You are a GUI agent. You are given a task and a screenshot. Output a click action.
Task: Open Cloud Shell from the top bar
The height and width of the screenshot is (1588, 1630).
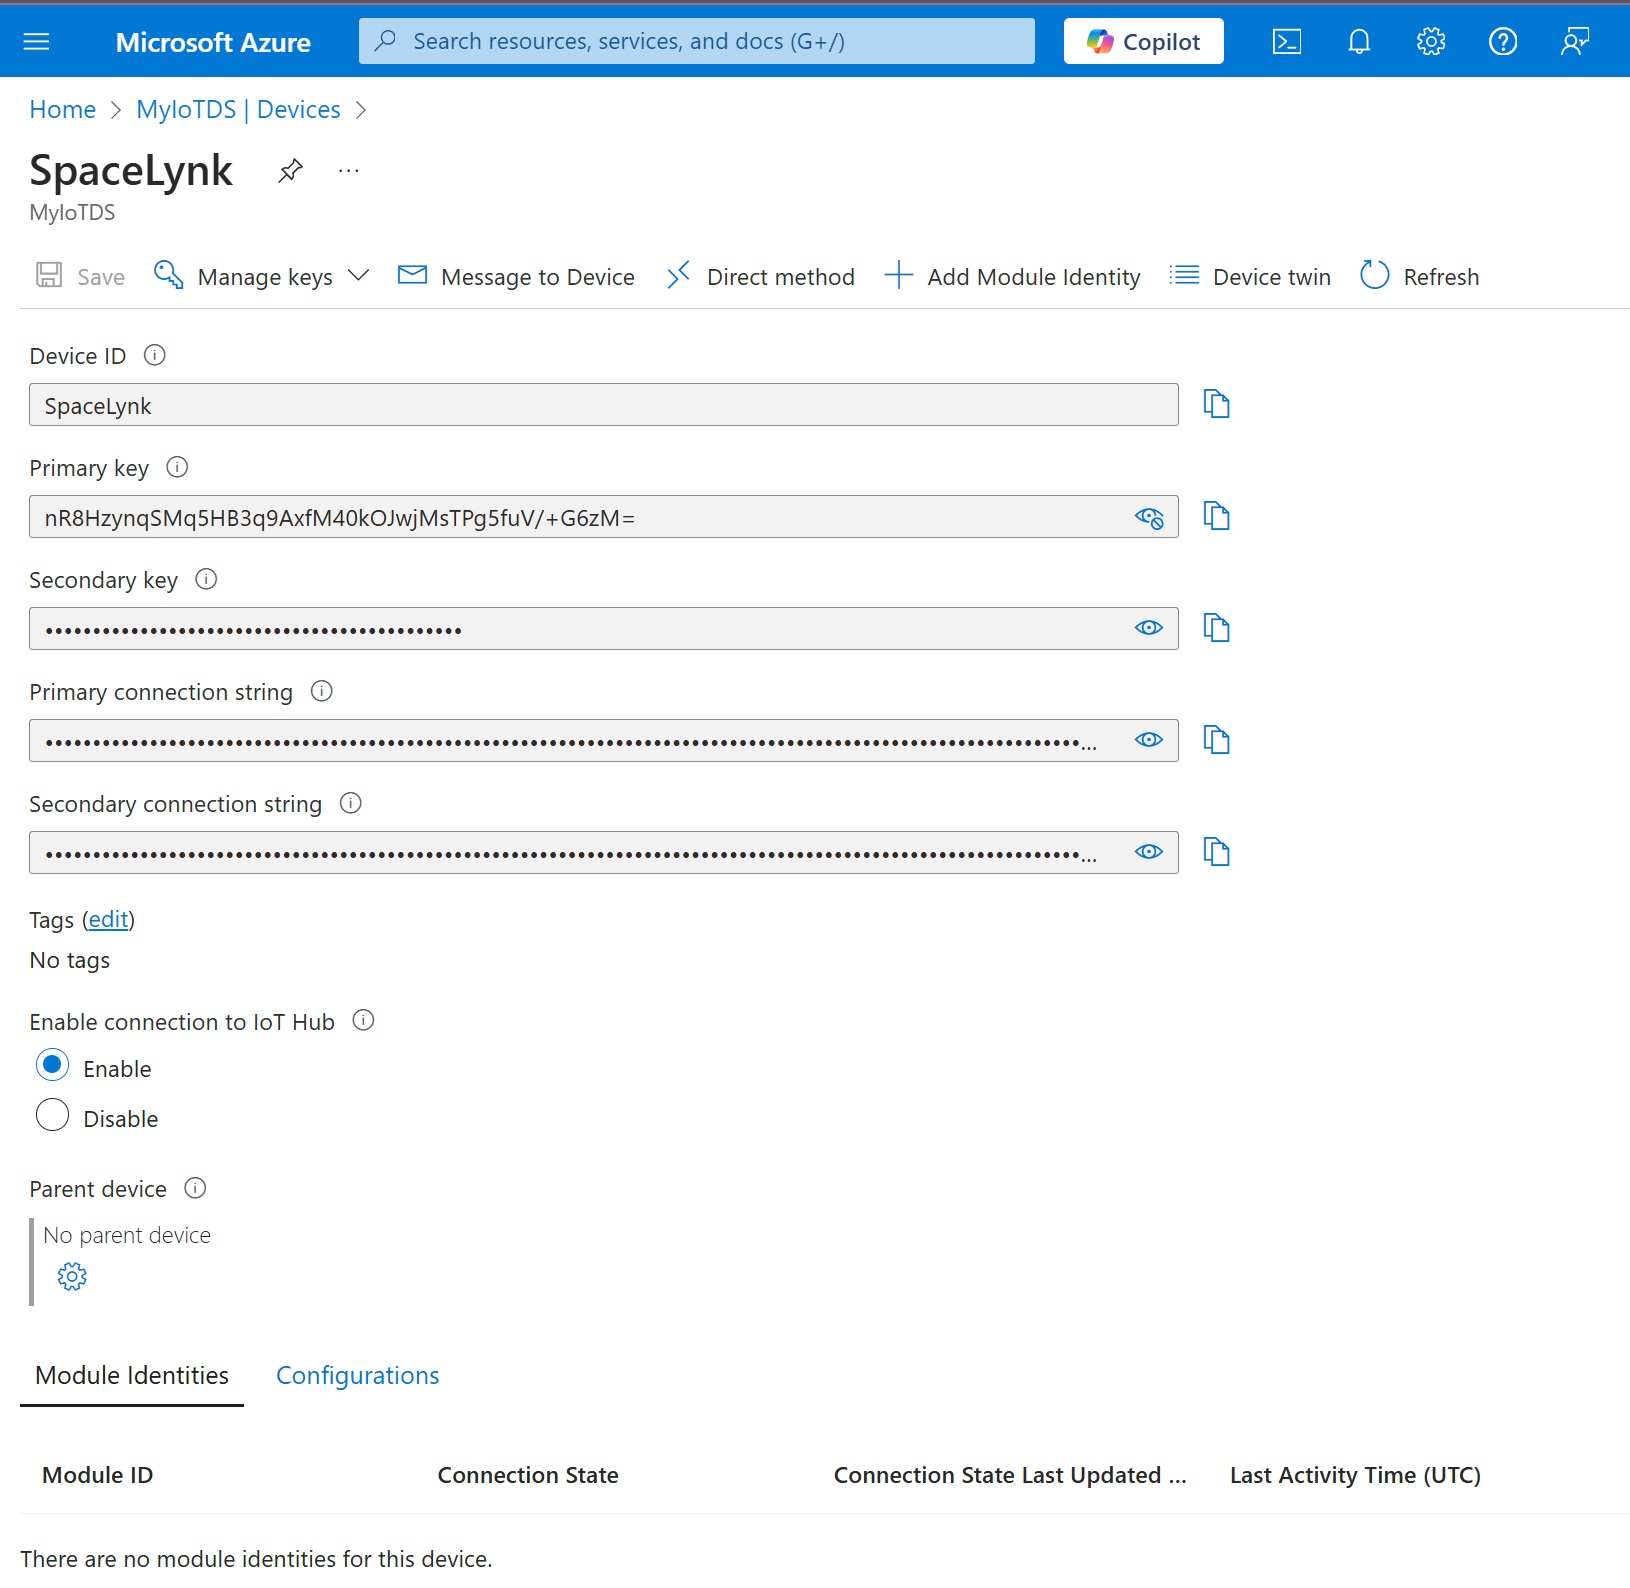coord(1287,42)
